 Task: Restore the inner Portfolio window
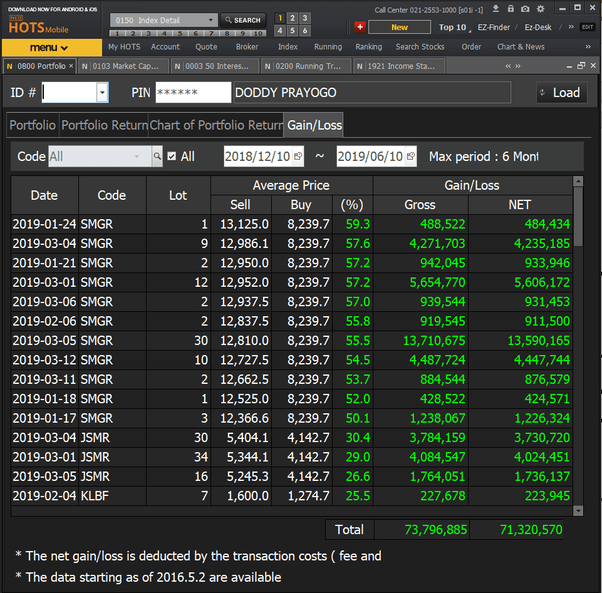click(581, 66)
